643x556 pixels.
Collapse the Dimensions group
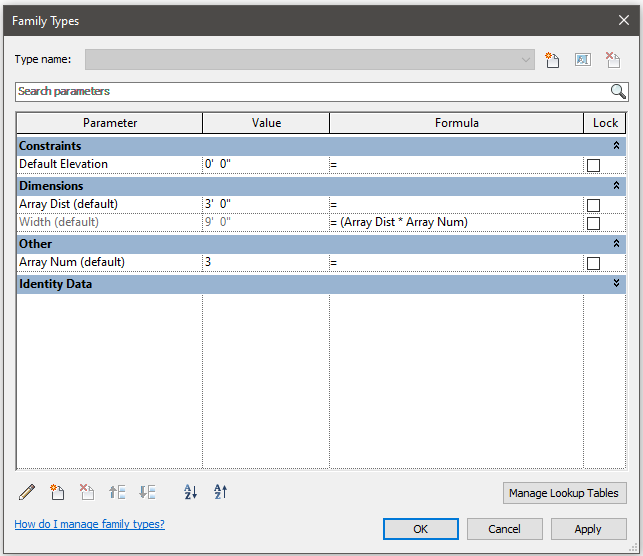pos(616,185)
